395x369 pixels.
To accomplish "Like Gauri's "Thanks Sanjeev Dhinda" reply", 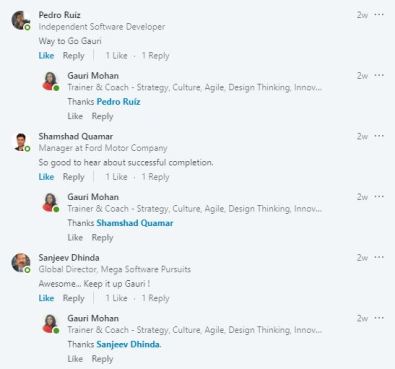I will click(75, 359).
